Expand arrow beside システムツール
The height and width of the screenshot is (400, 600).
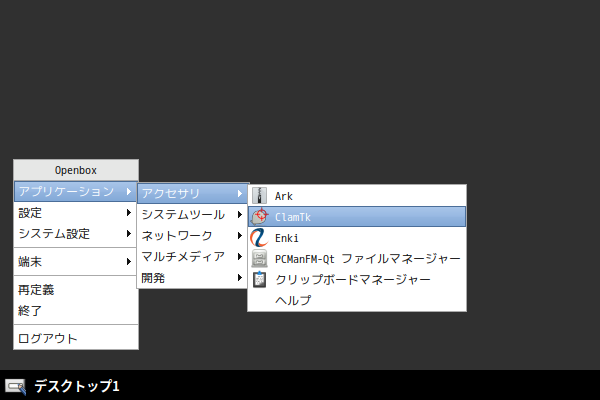pos(240,214)
